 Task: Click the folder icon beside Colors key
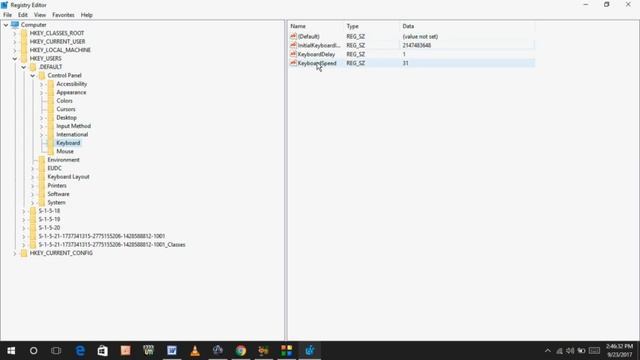[51, 100]
